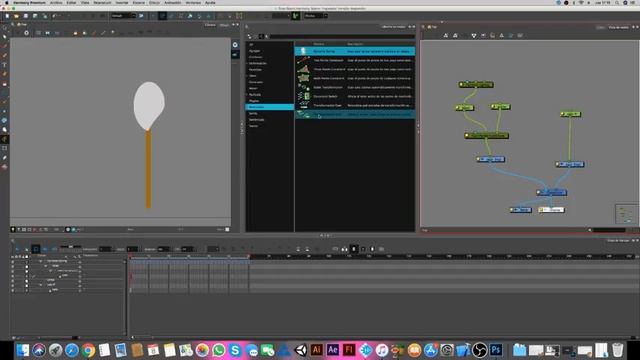Select the Brush tool in the left toolbar
The width and height of the screenshot is (640, 360).
point(4,46)
